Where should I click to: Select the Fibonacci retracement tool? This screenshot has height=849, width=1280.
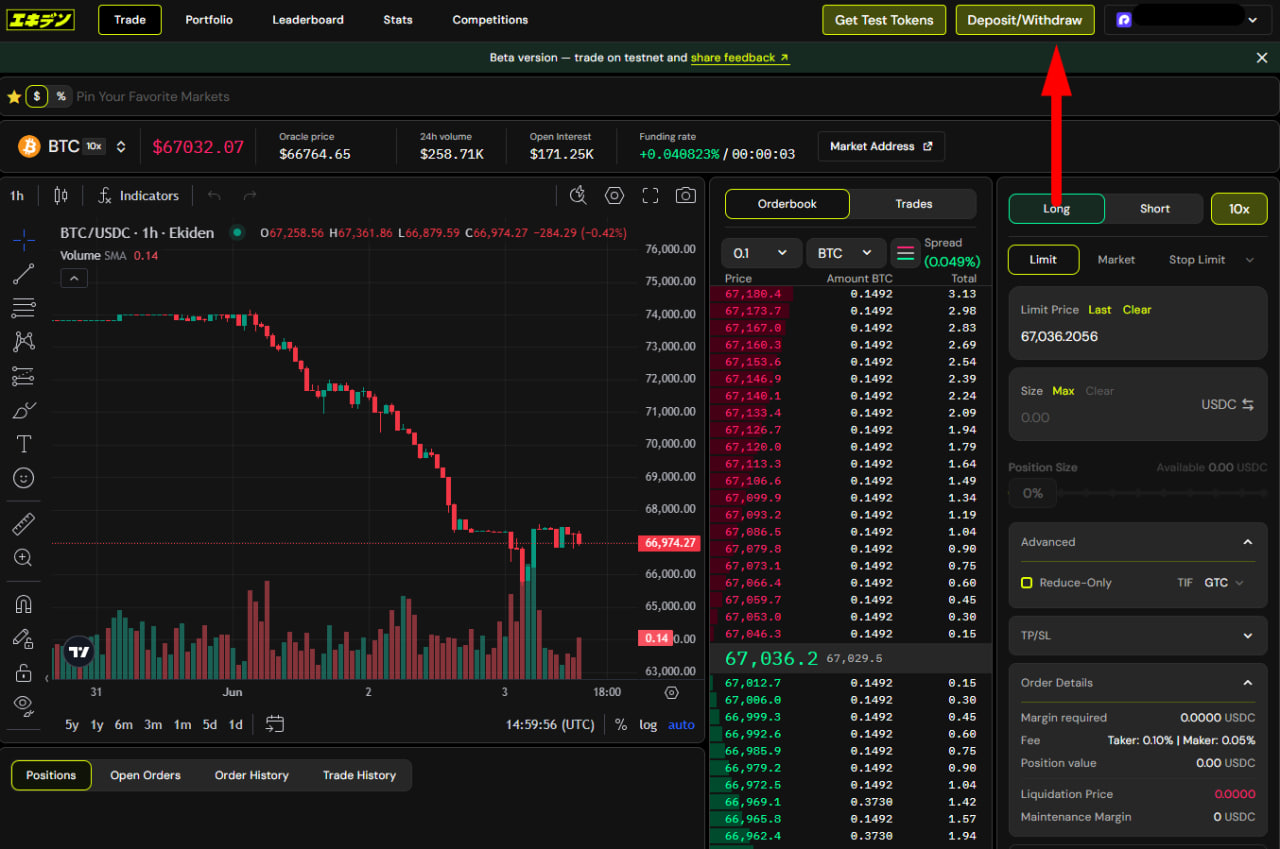tap(24, 307)
